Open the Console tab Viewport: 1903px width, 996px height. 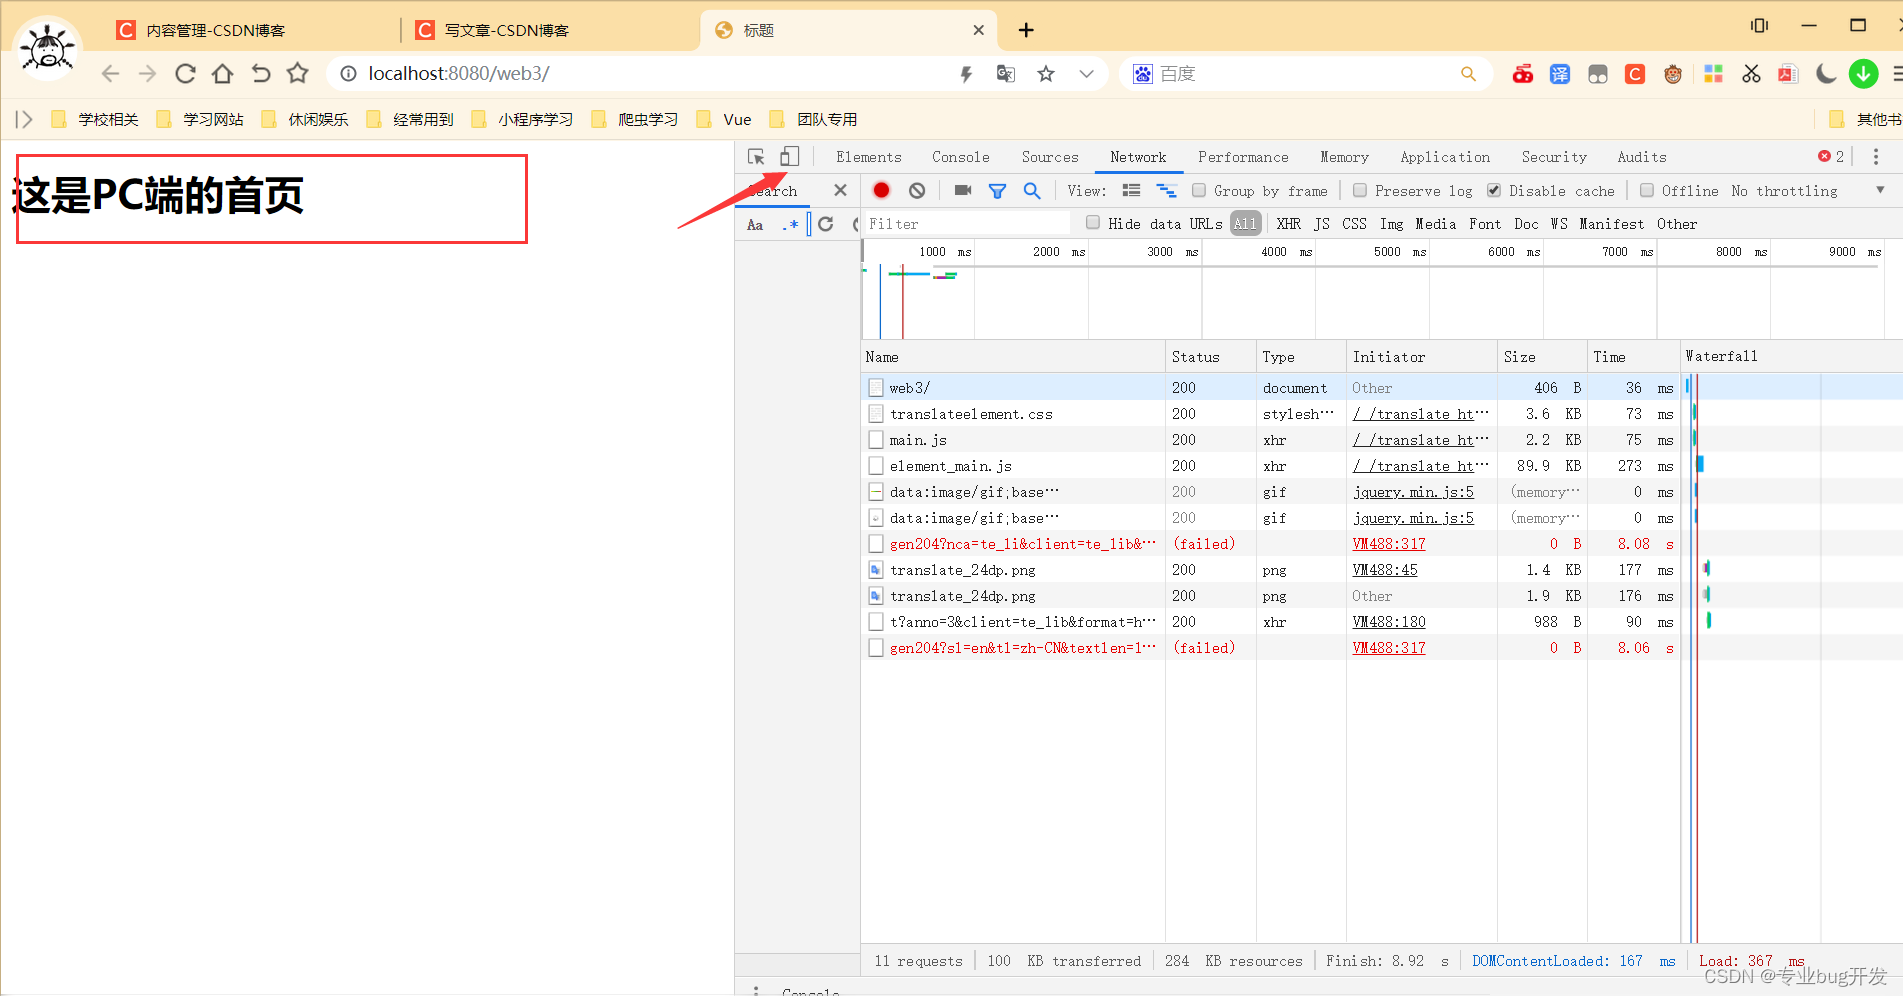coord(960,157)
